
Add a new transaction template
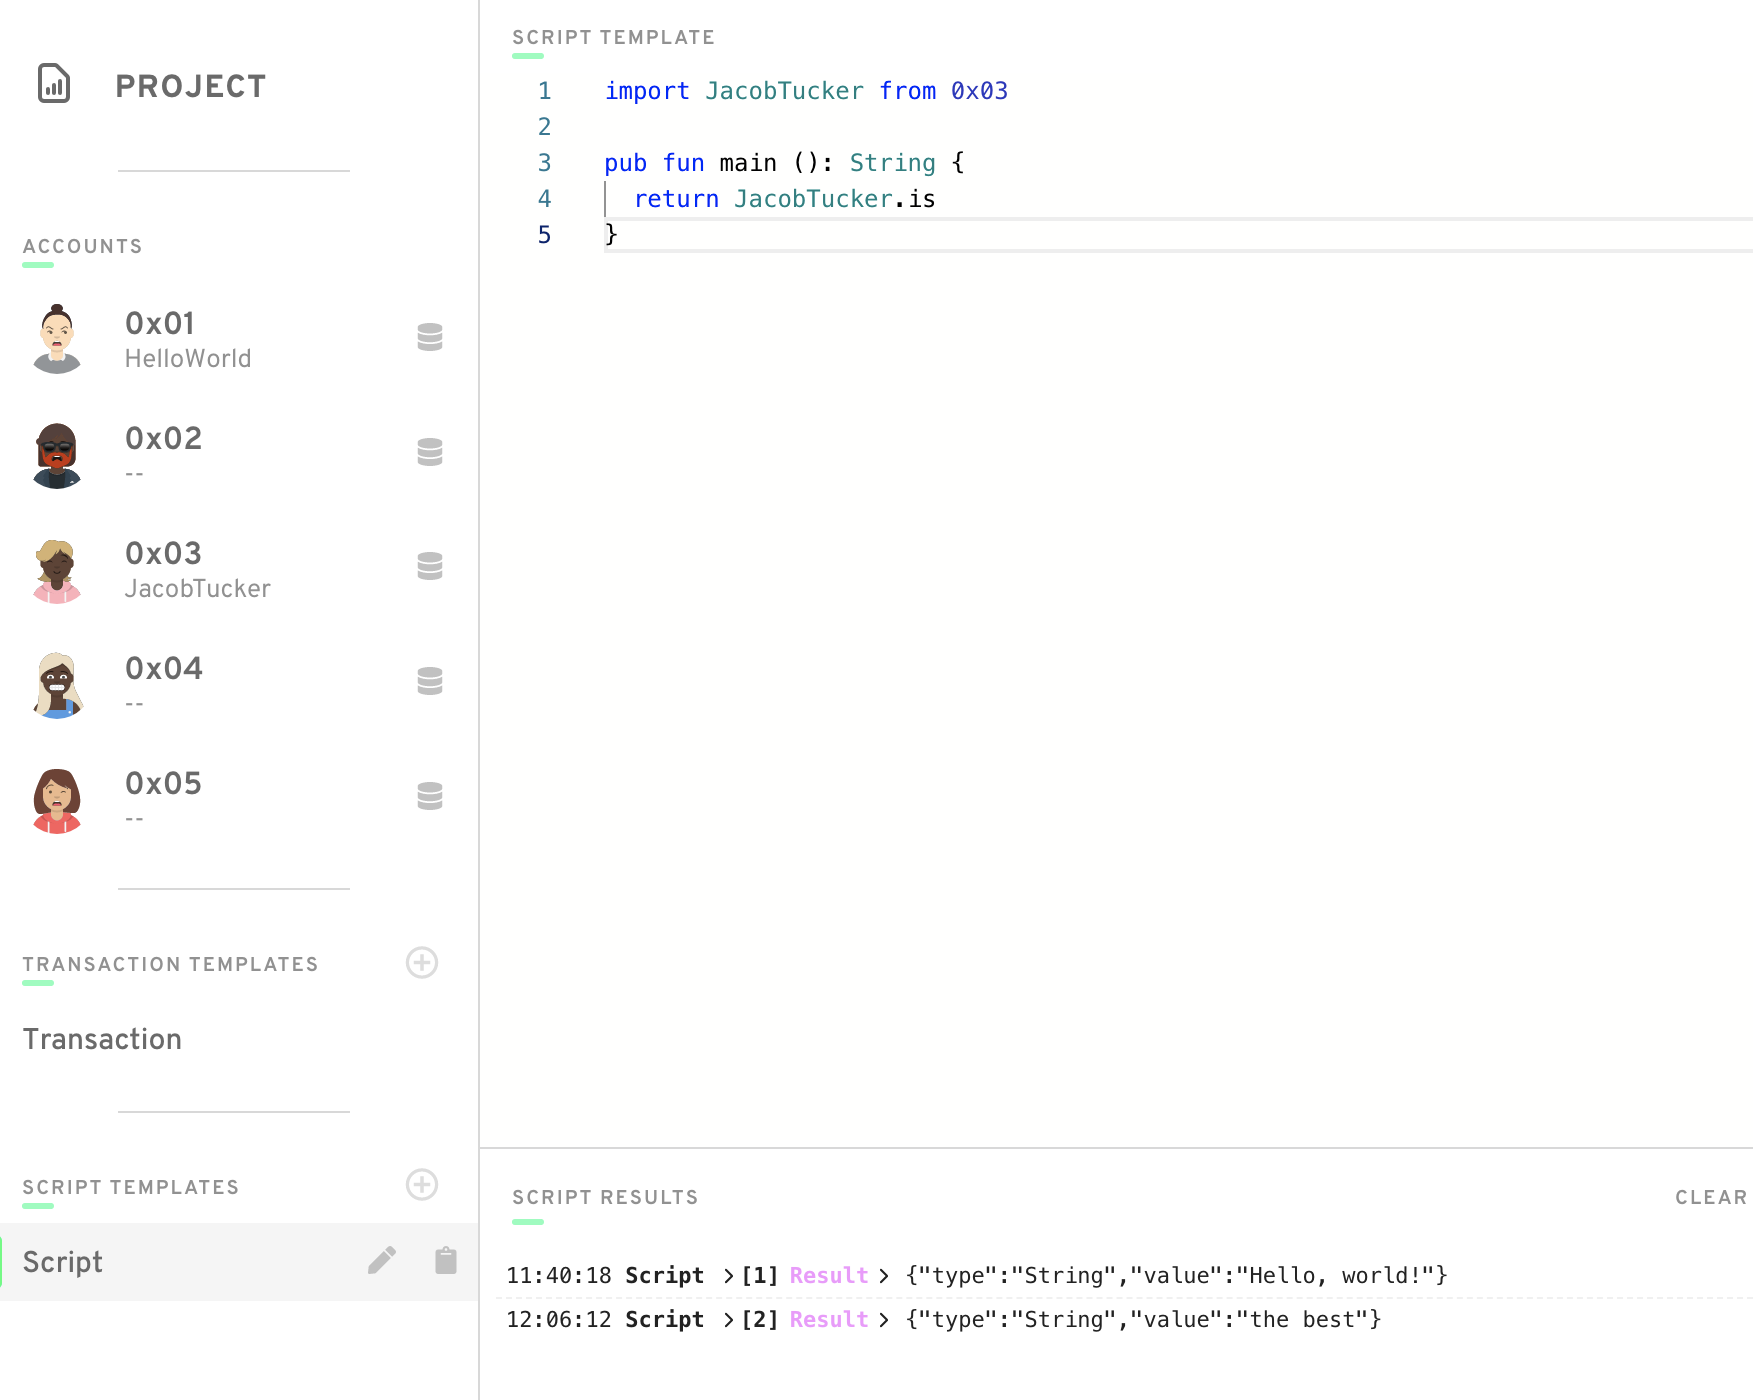pos(422,963)
